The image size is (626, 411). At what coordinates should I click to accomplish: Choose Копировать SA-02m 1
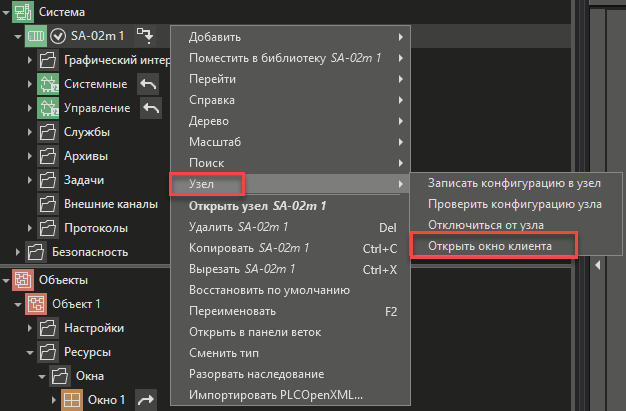290,248
